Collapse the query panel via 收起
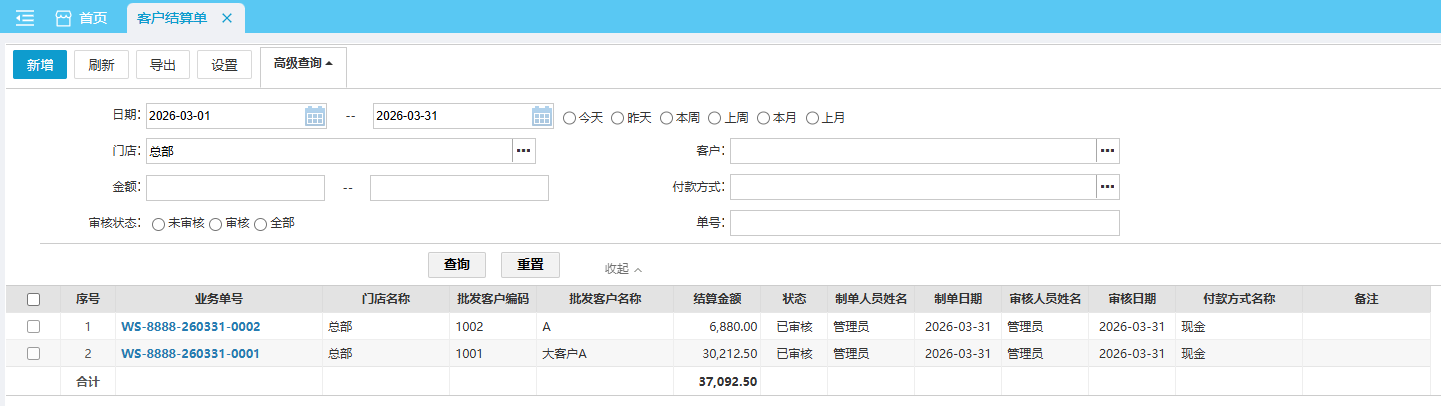This screenshot has width=1441, height=406. (623, 268)
